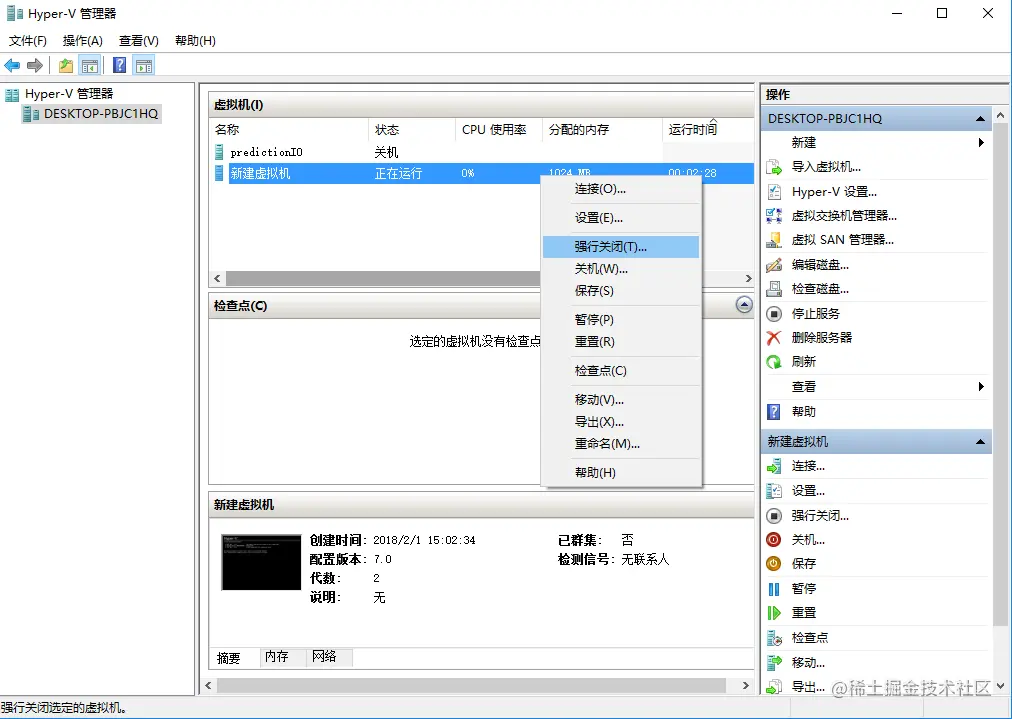Click the Forward arrow toolbar icon
The image size is (1012, 719).
coord(35,65)
